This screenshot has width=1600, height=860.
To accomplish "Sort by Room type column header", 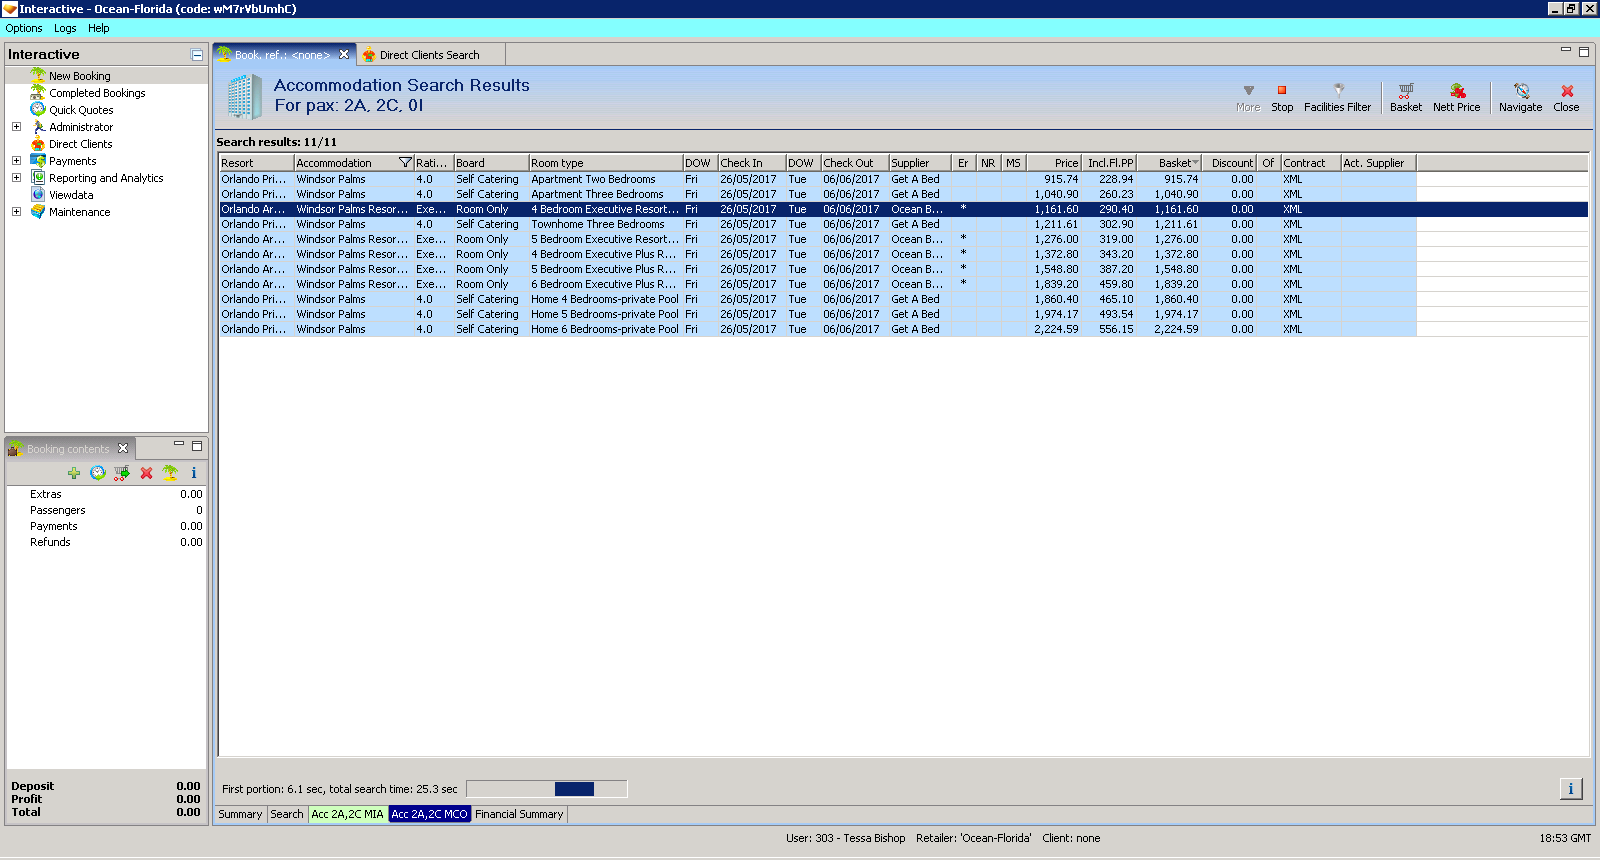I will tap(605, 163).
